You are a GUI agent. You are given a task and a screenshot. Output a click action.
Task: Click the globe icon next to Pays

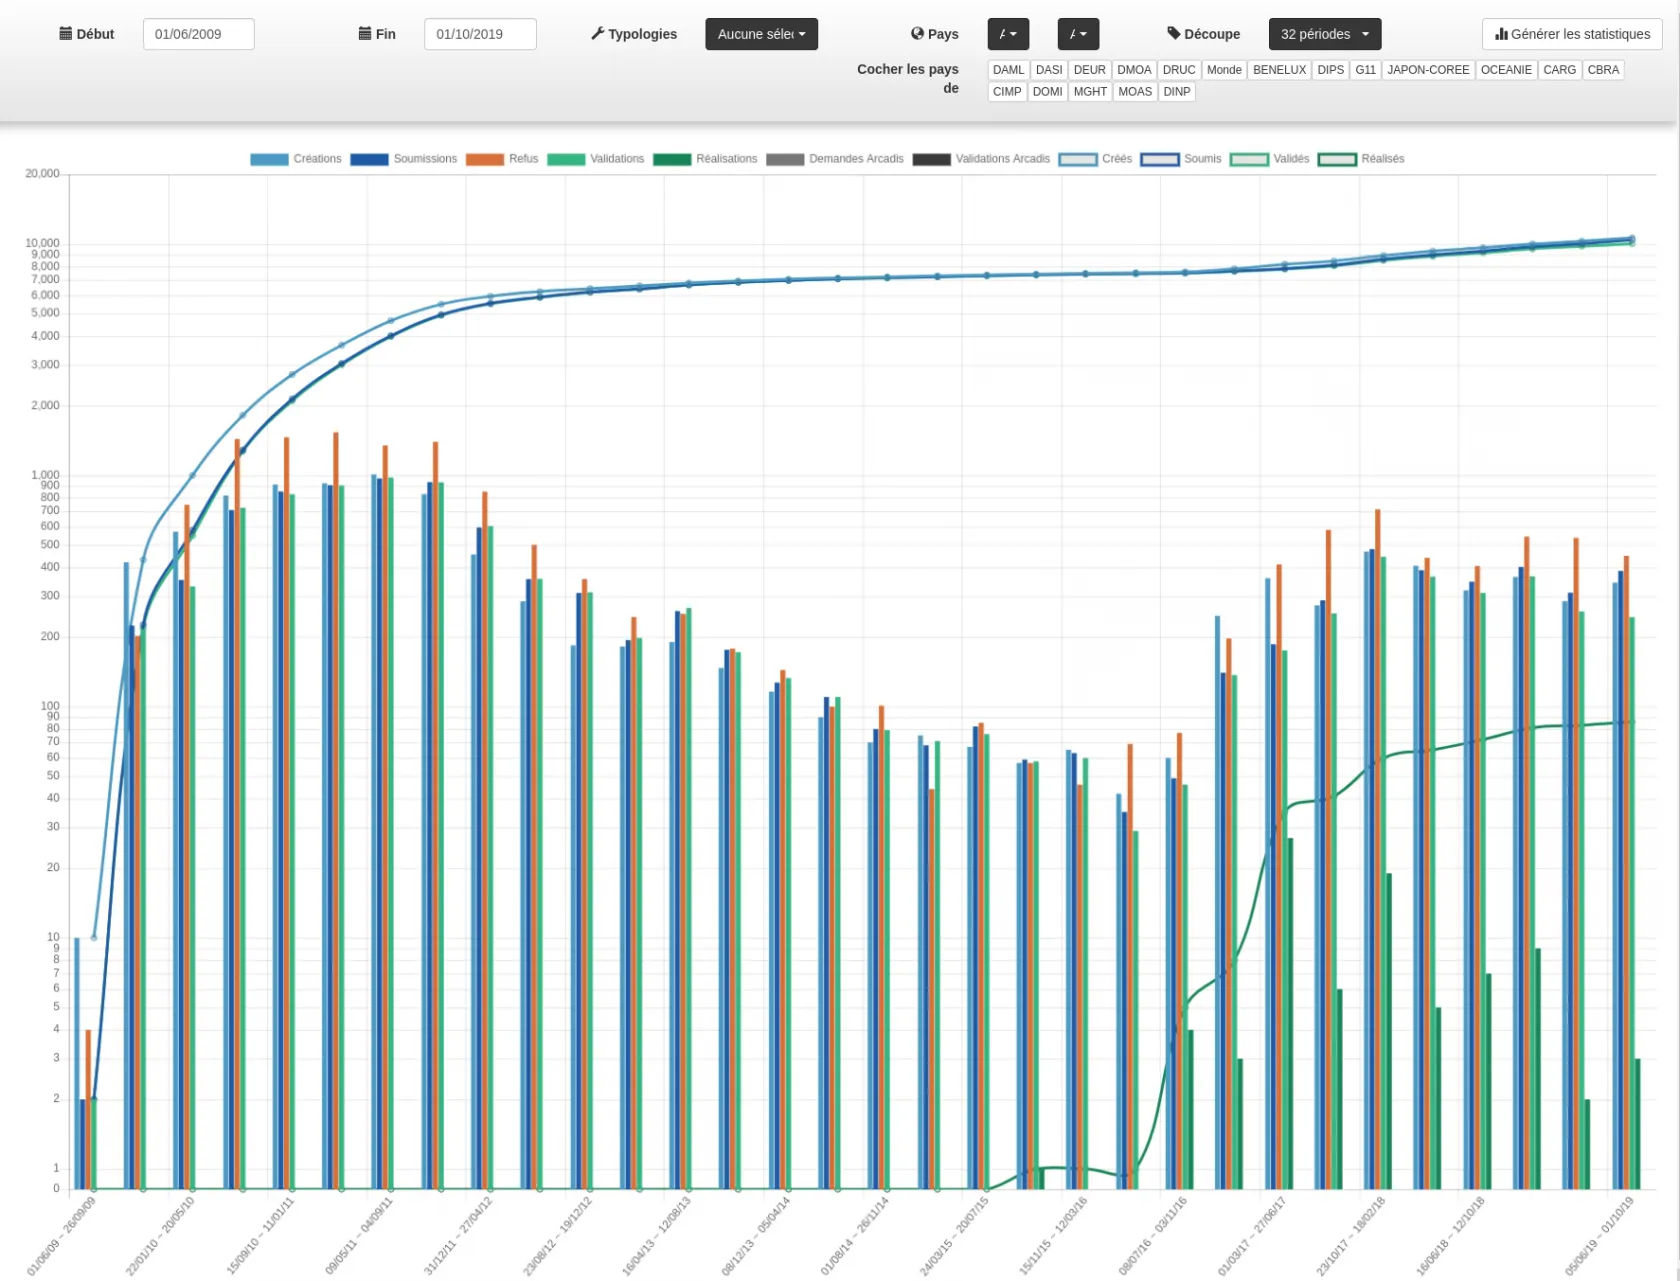tap(917, 34)
